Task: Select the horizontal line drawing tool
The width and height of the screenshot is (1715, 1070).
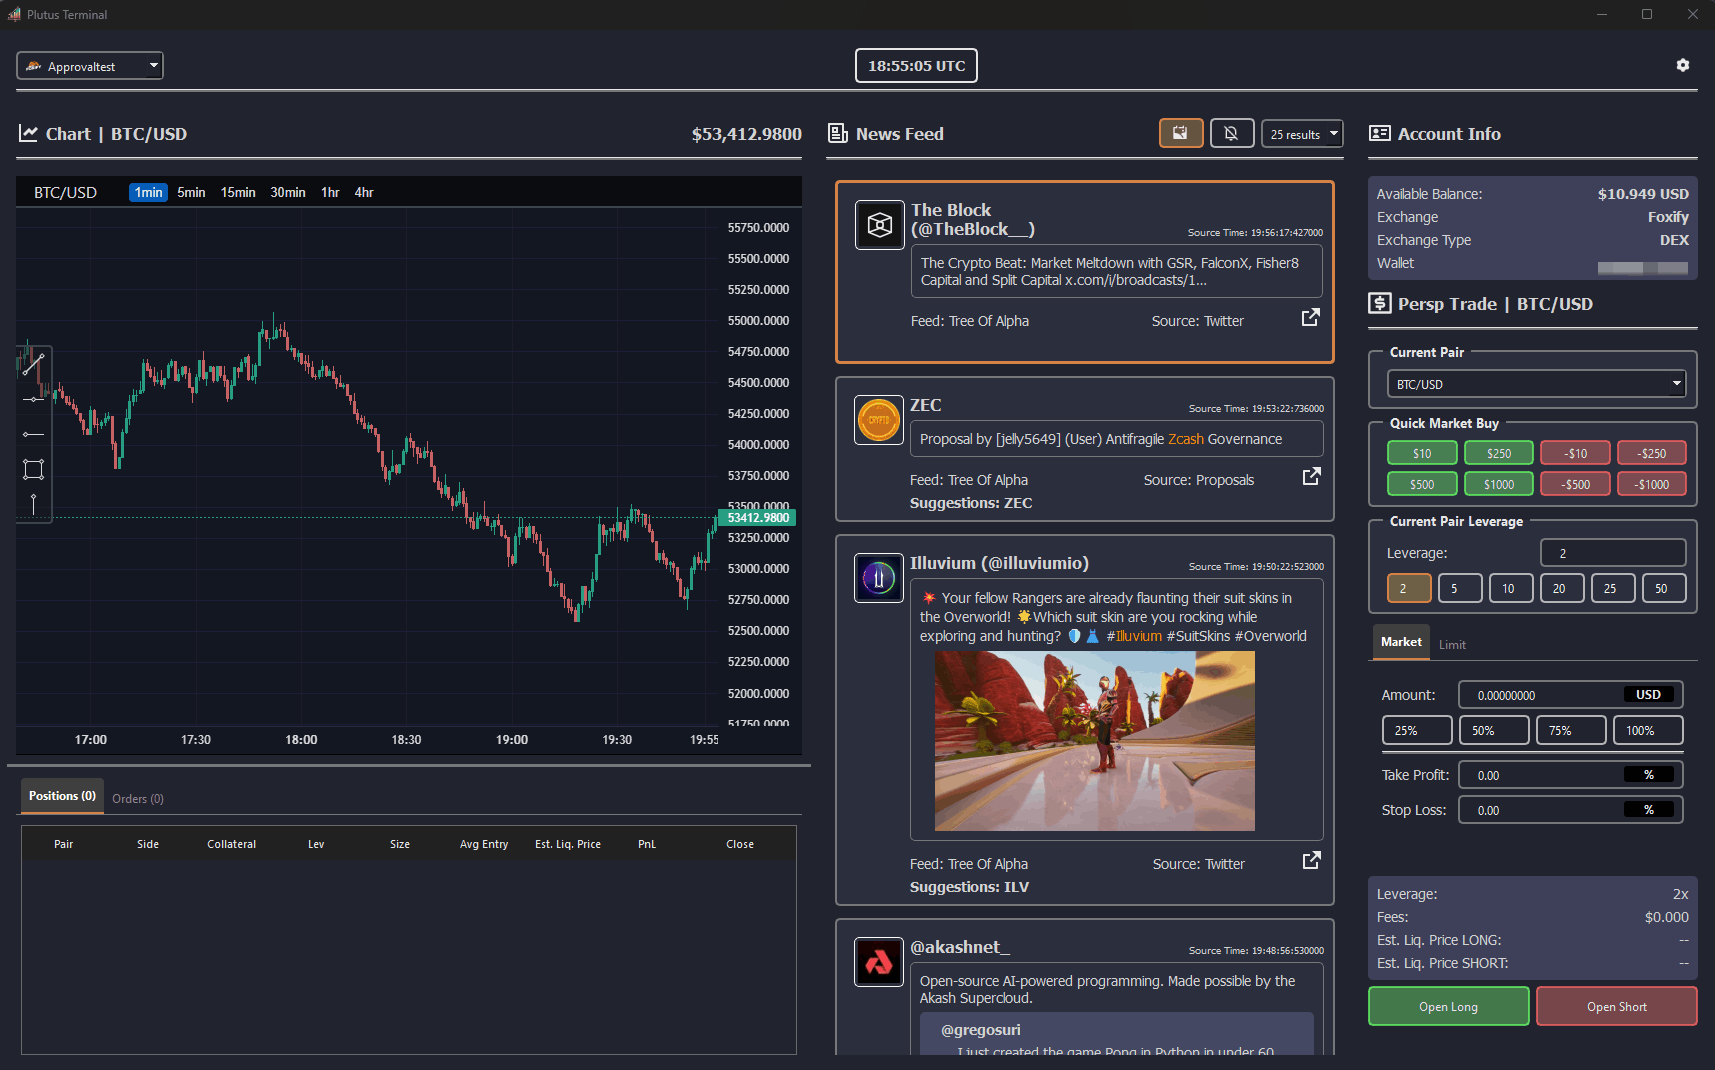Action: pyautogui.click(x=33, y=399)
